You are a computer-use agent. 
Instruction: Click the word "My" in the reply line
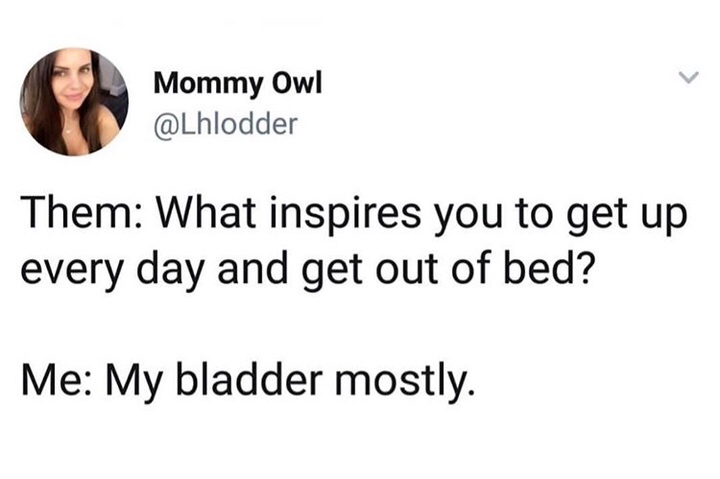125,381
